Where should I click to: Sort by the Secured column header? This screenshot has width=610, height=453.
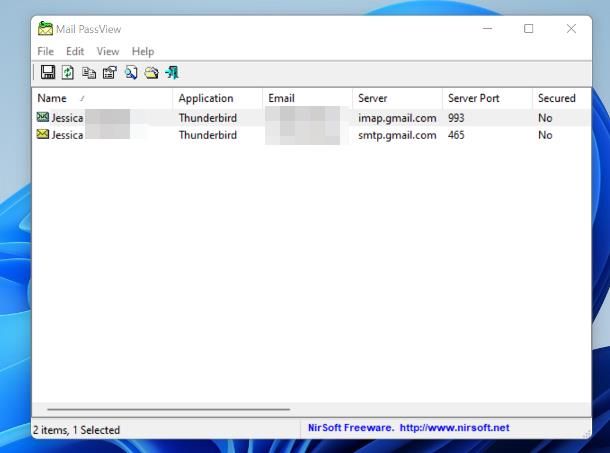562,98
